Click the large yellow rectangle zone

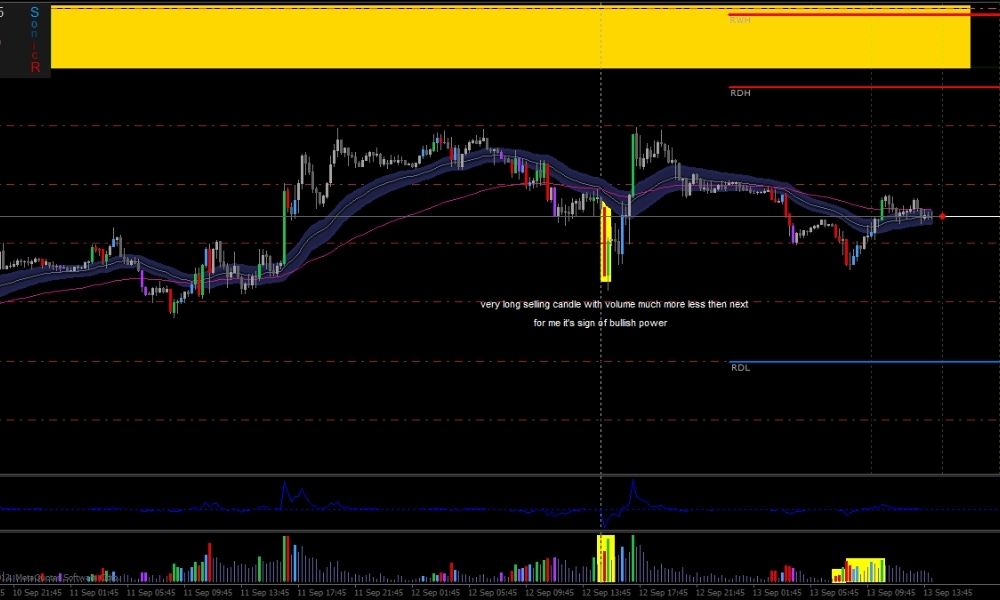(x=400, y=40)
